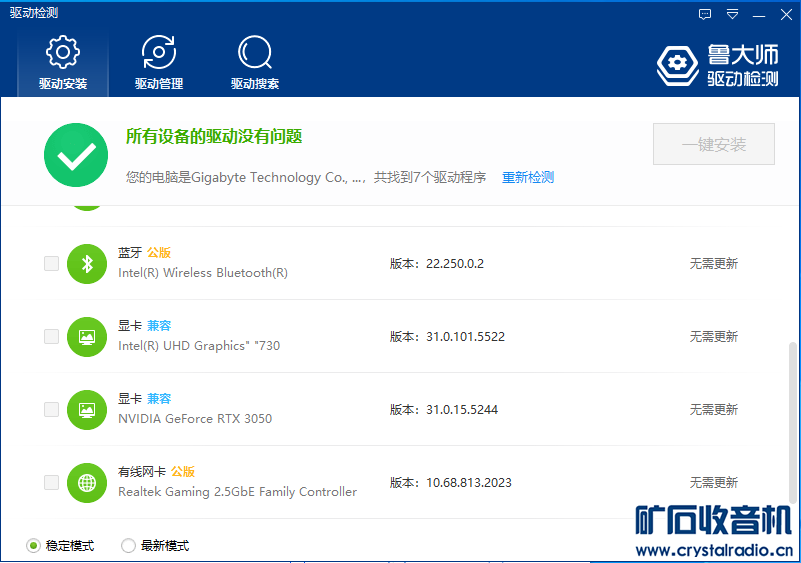Click the NVIDIA RTX 3050 display icon
The image size is (801, 563).
(x=87, y=410)
